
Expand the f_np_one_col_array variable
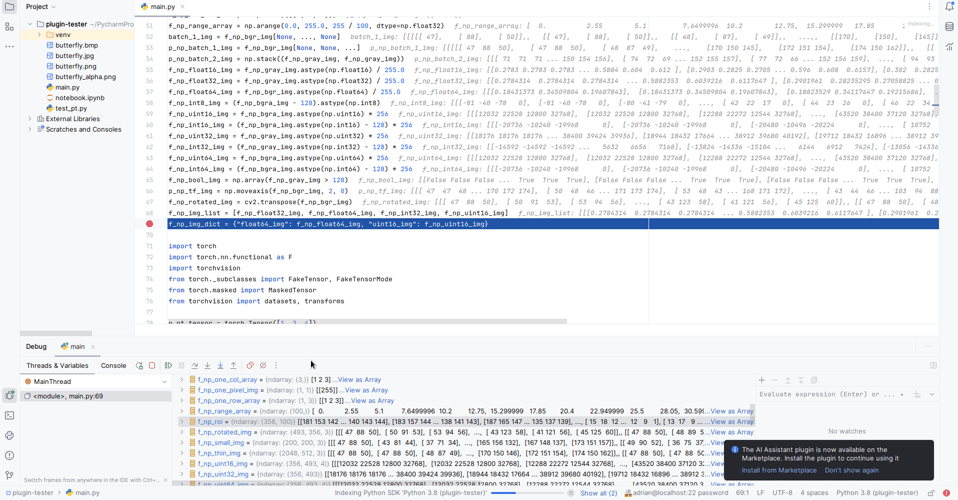(181, 380)
